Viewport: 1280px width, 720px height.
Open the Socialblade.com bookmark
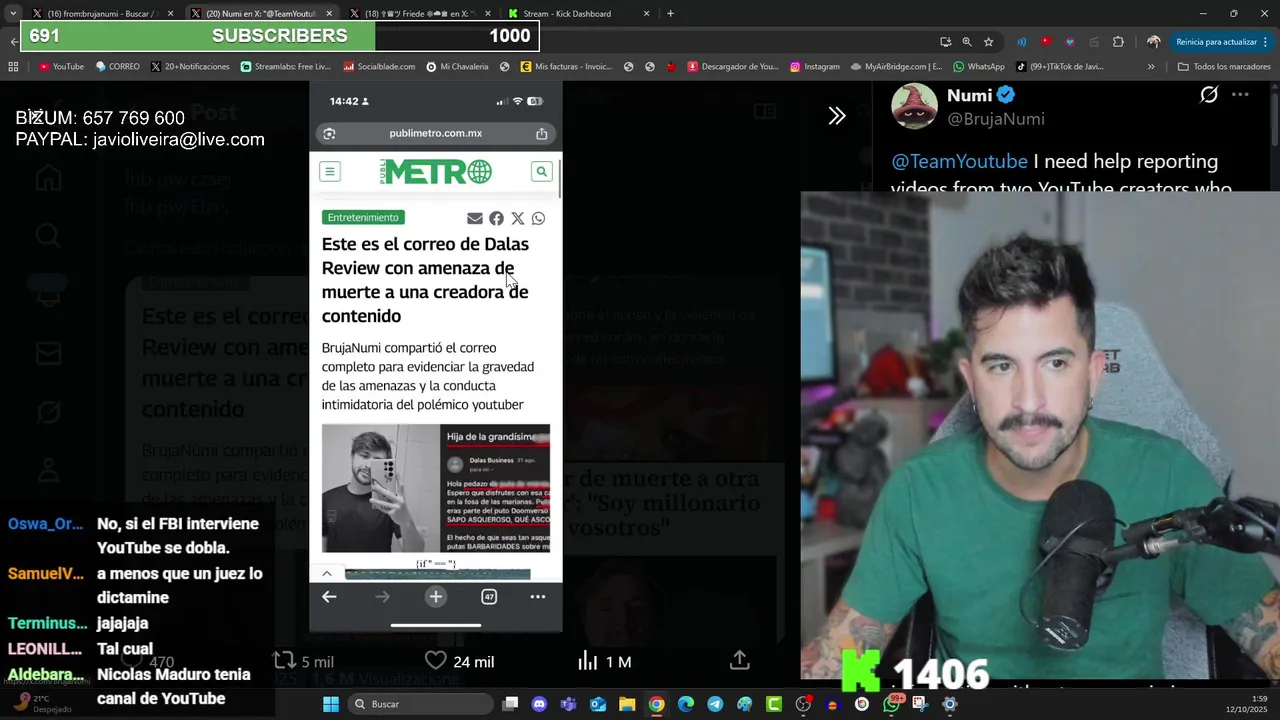point(379,67)
